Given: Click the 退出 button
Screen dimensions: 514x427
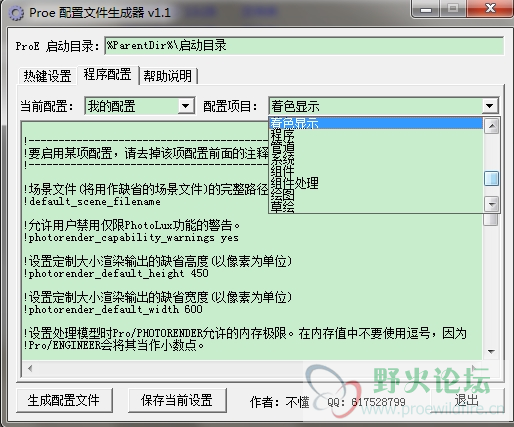Looking at the screenshot, I should coord(467,400).
